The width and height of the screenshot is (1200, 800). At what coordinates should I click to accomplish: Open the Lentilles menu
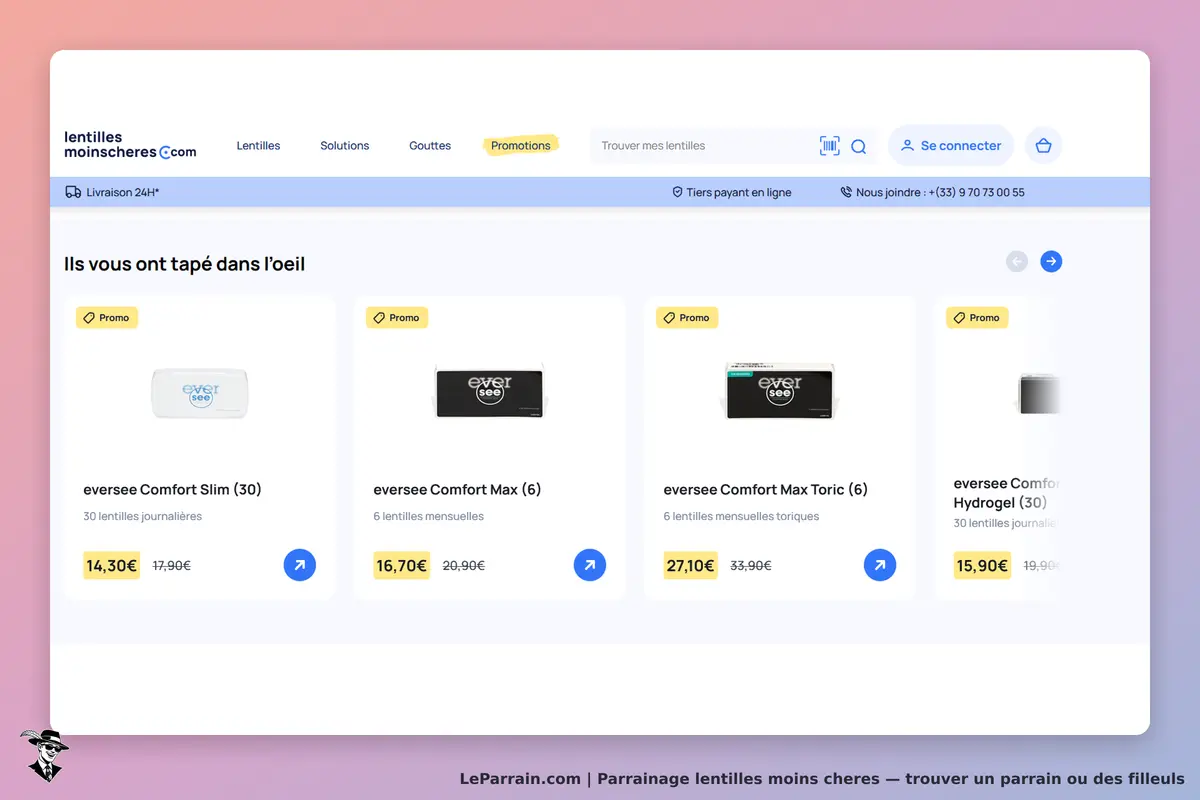[258, 146]
